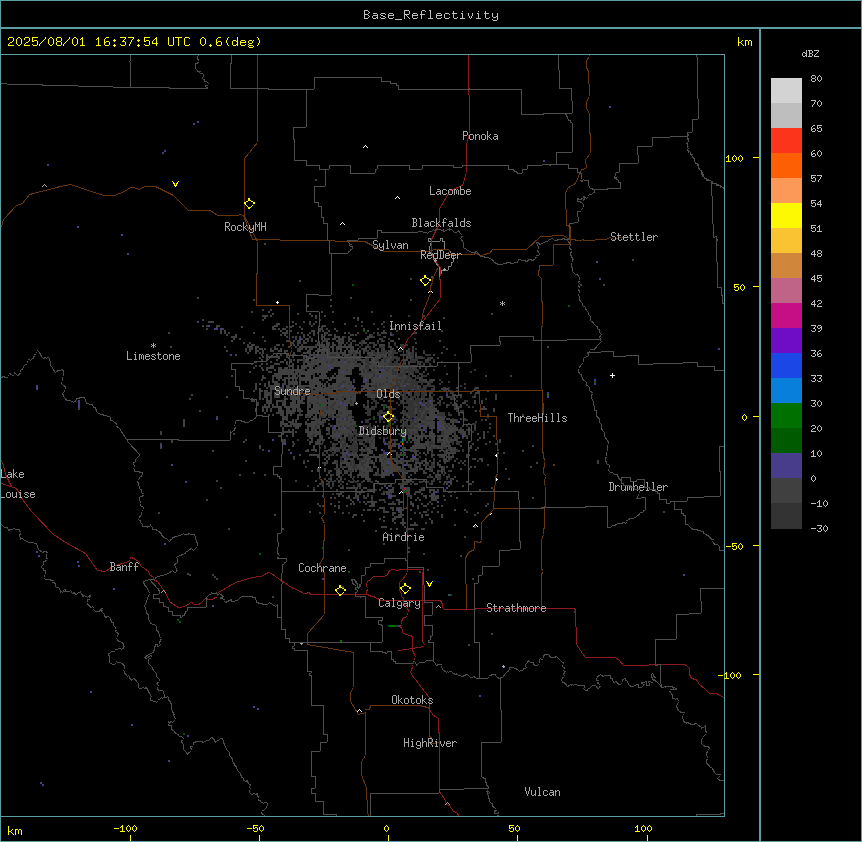
Task: Select the yellow diamond marker above Didsbury
Action: pyautogui.click(x=388, y=417)
